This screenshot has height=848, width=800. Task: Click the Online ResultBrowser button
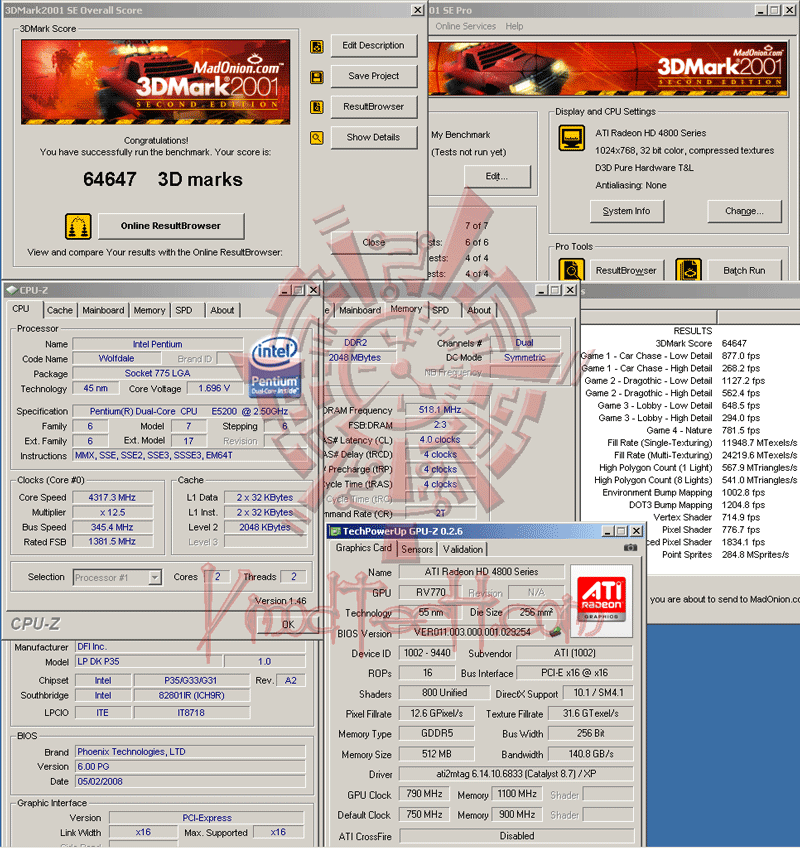click(x=171, y=226)
